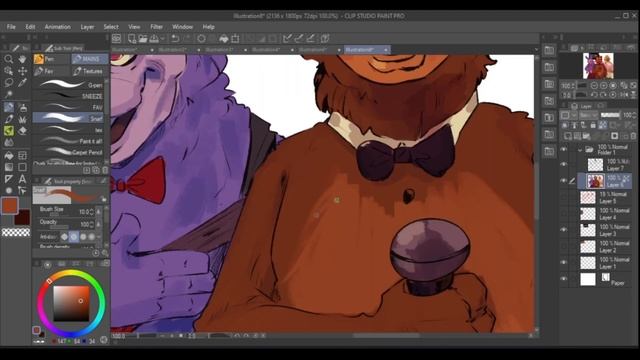Viewport: 640px width, 360px height.
Task: Toggle visibility of Layer 7
Action: pos(564,164)
